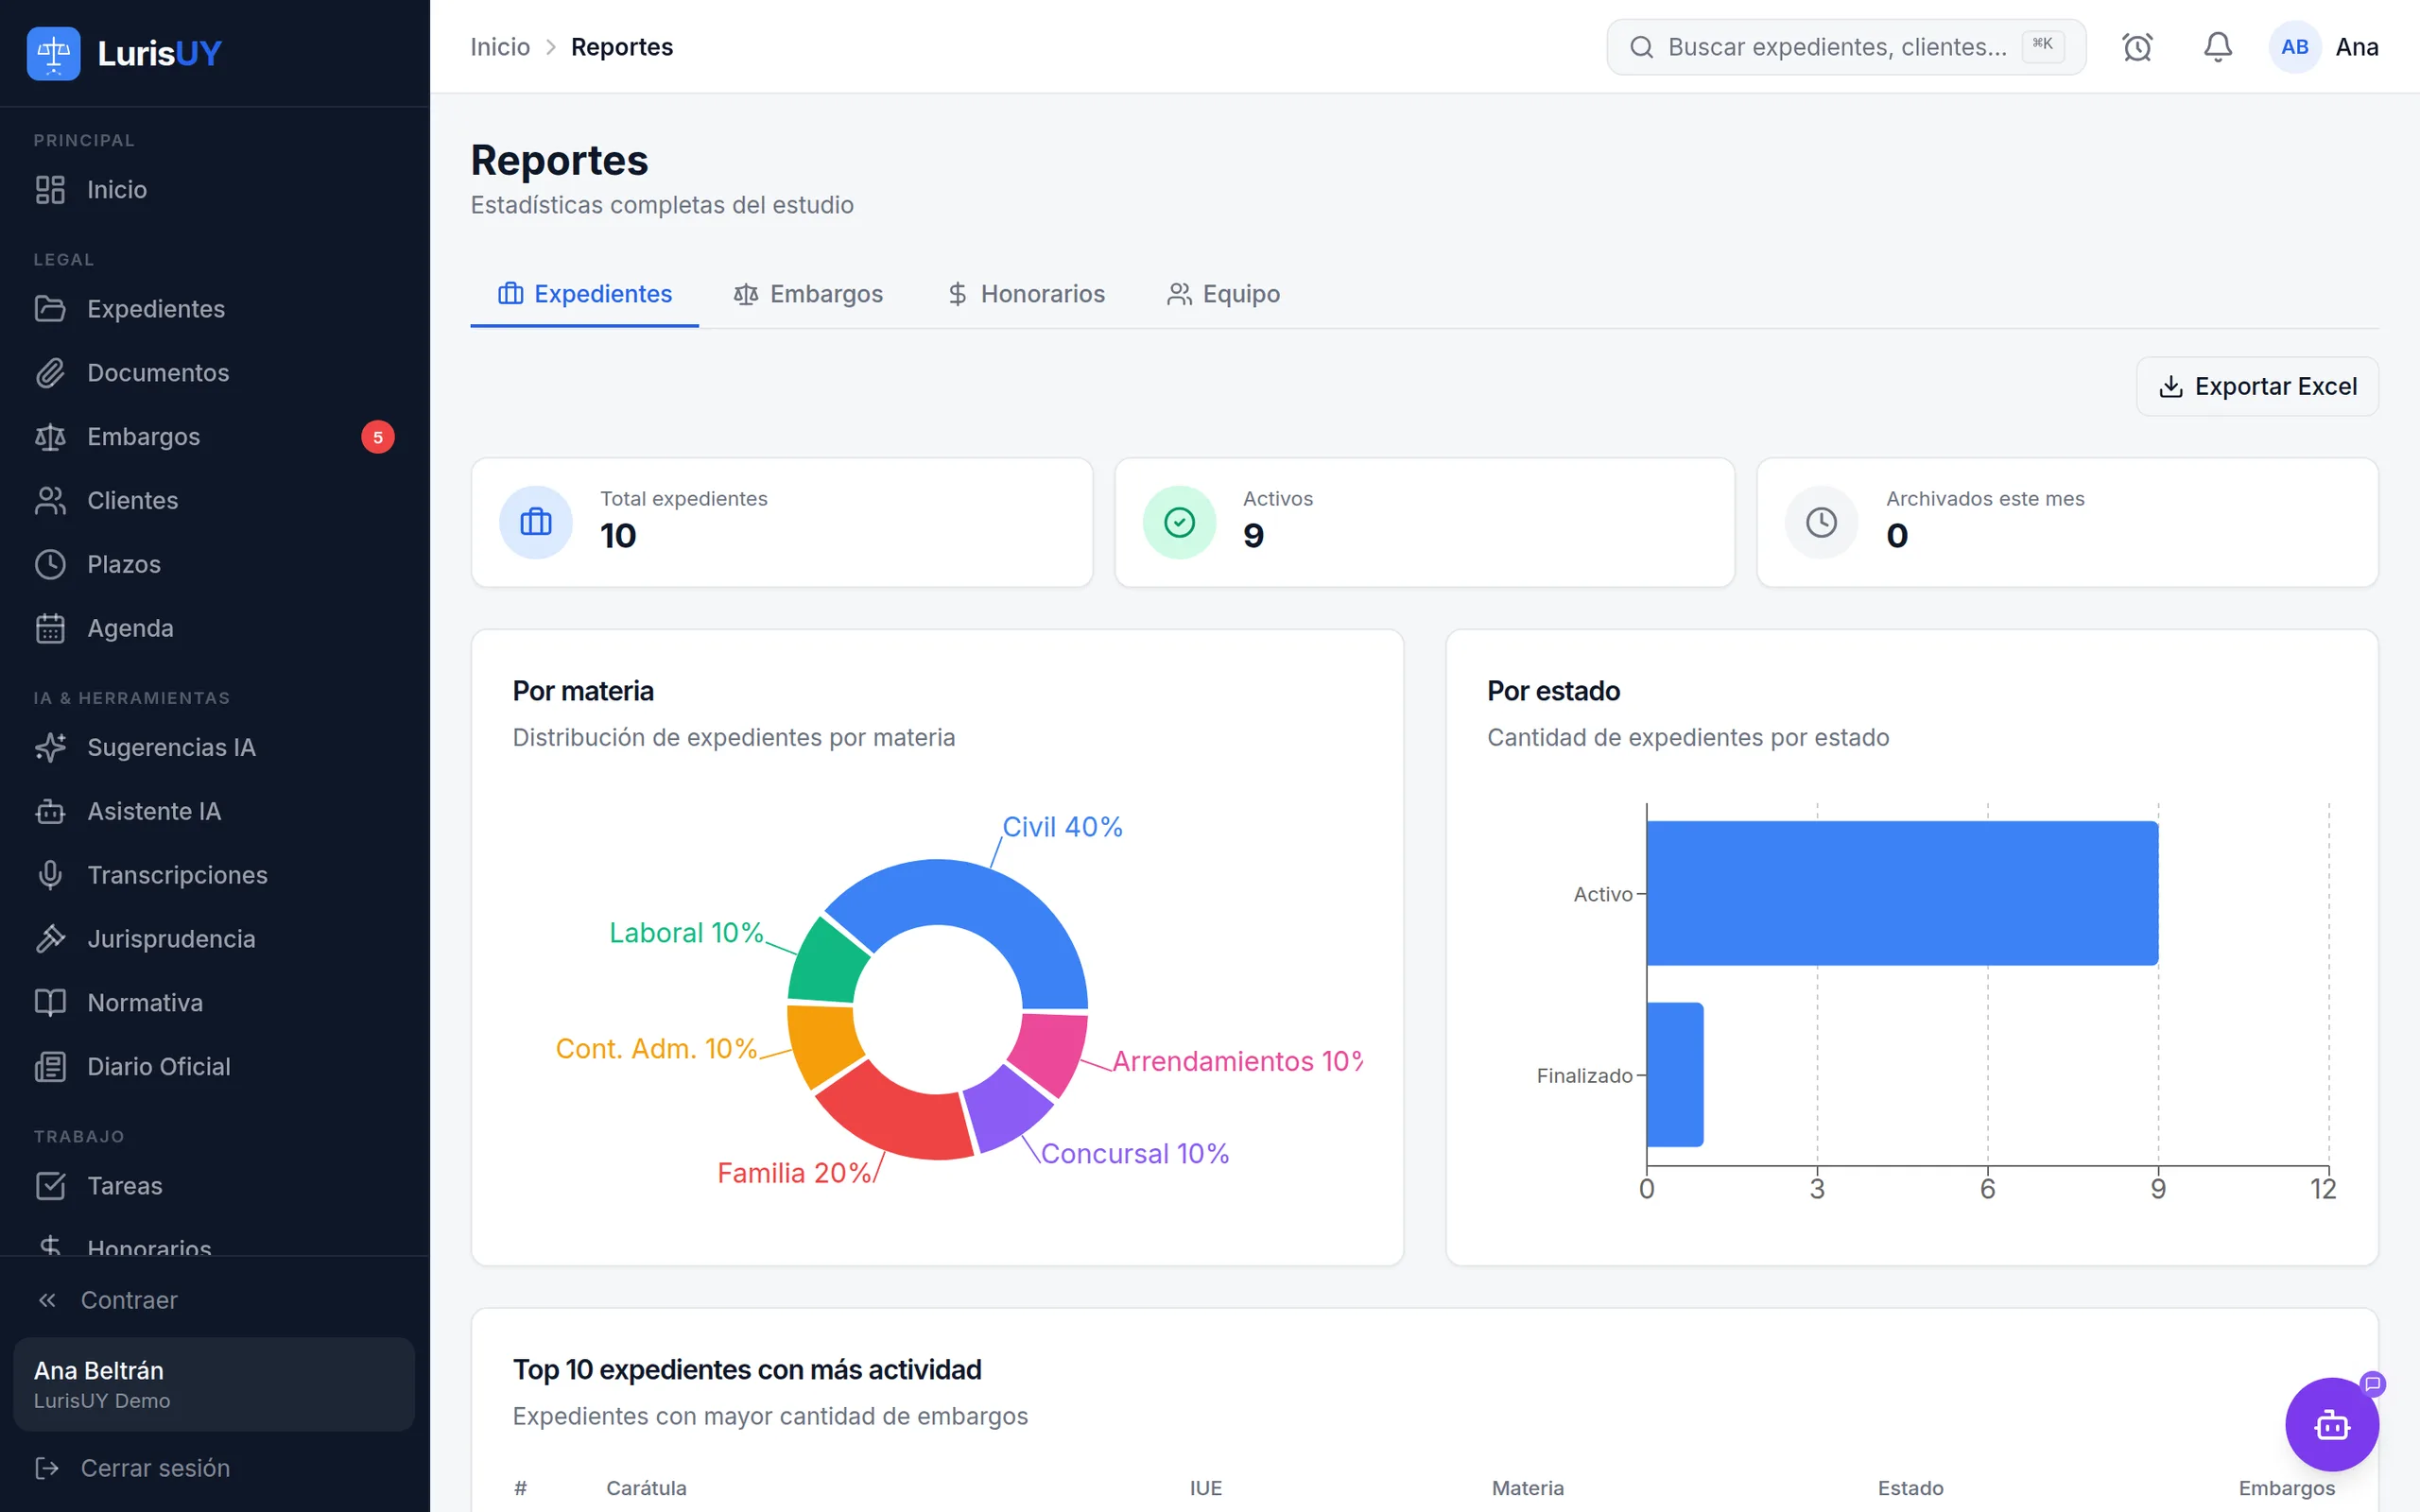Open Sugerencias IA in the sidebar
2420x1512 pixels.
(214, 747)
